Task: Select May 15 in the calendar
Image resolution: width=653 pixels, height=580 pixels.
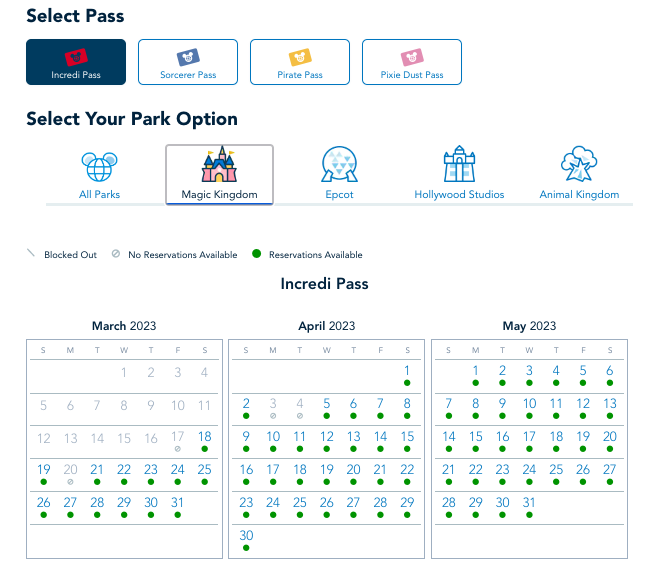Action: [476, 437]
